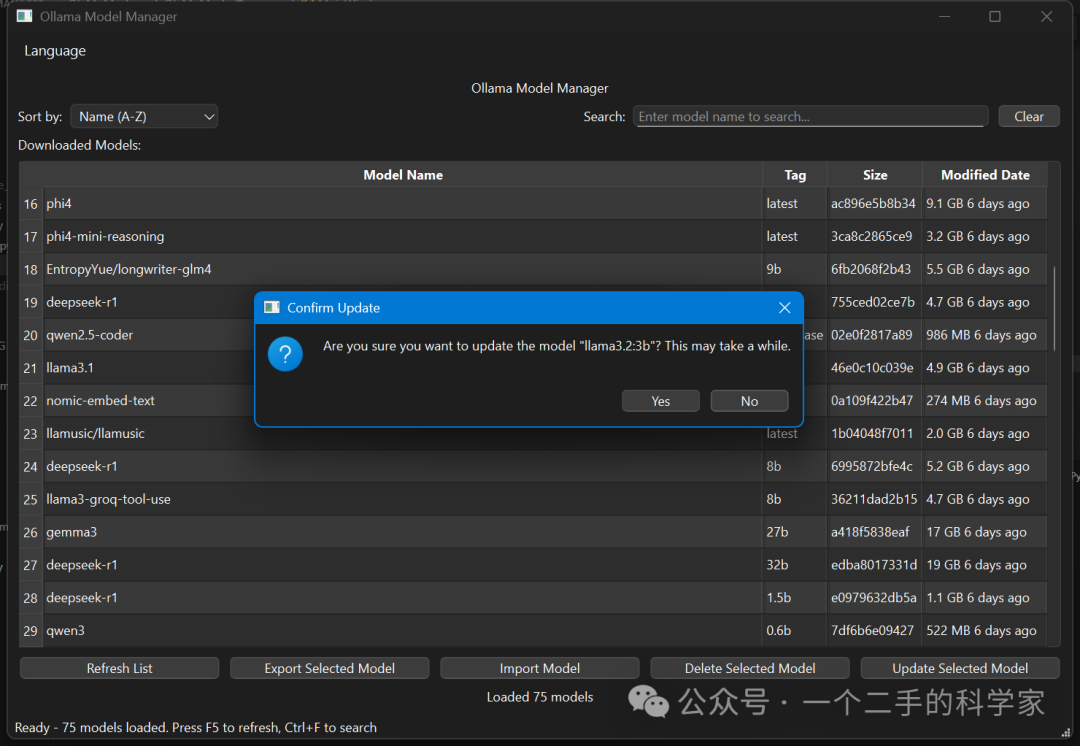Click the 1.5b tag cell
This screenshot has width=1080, height=746.
tap(795, 598)
